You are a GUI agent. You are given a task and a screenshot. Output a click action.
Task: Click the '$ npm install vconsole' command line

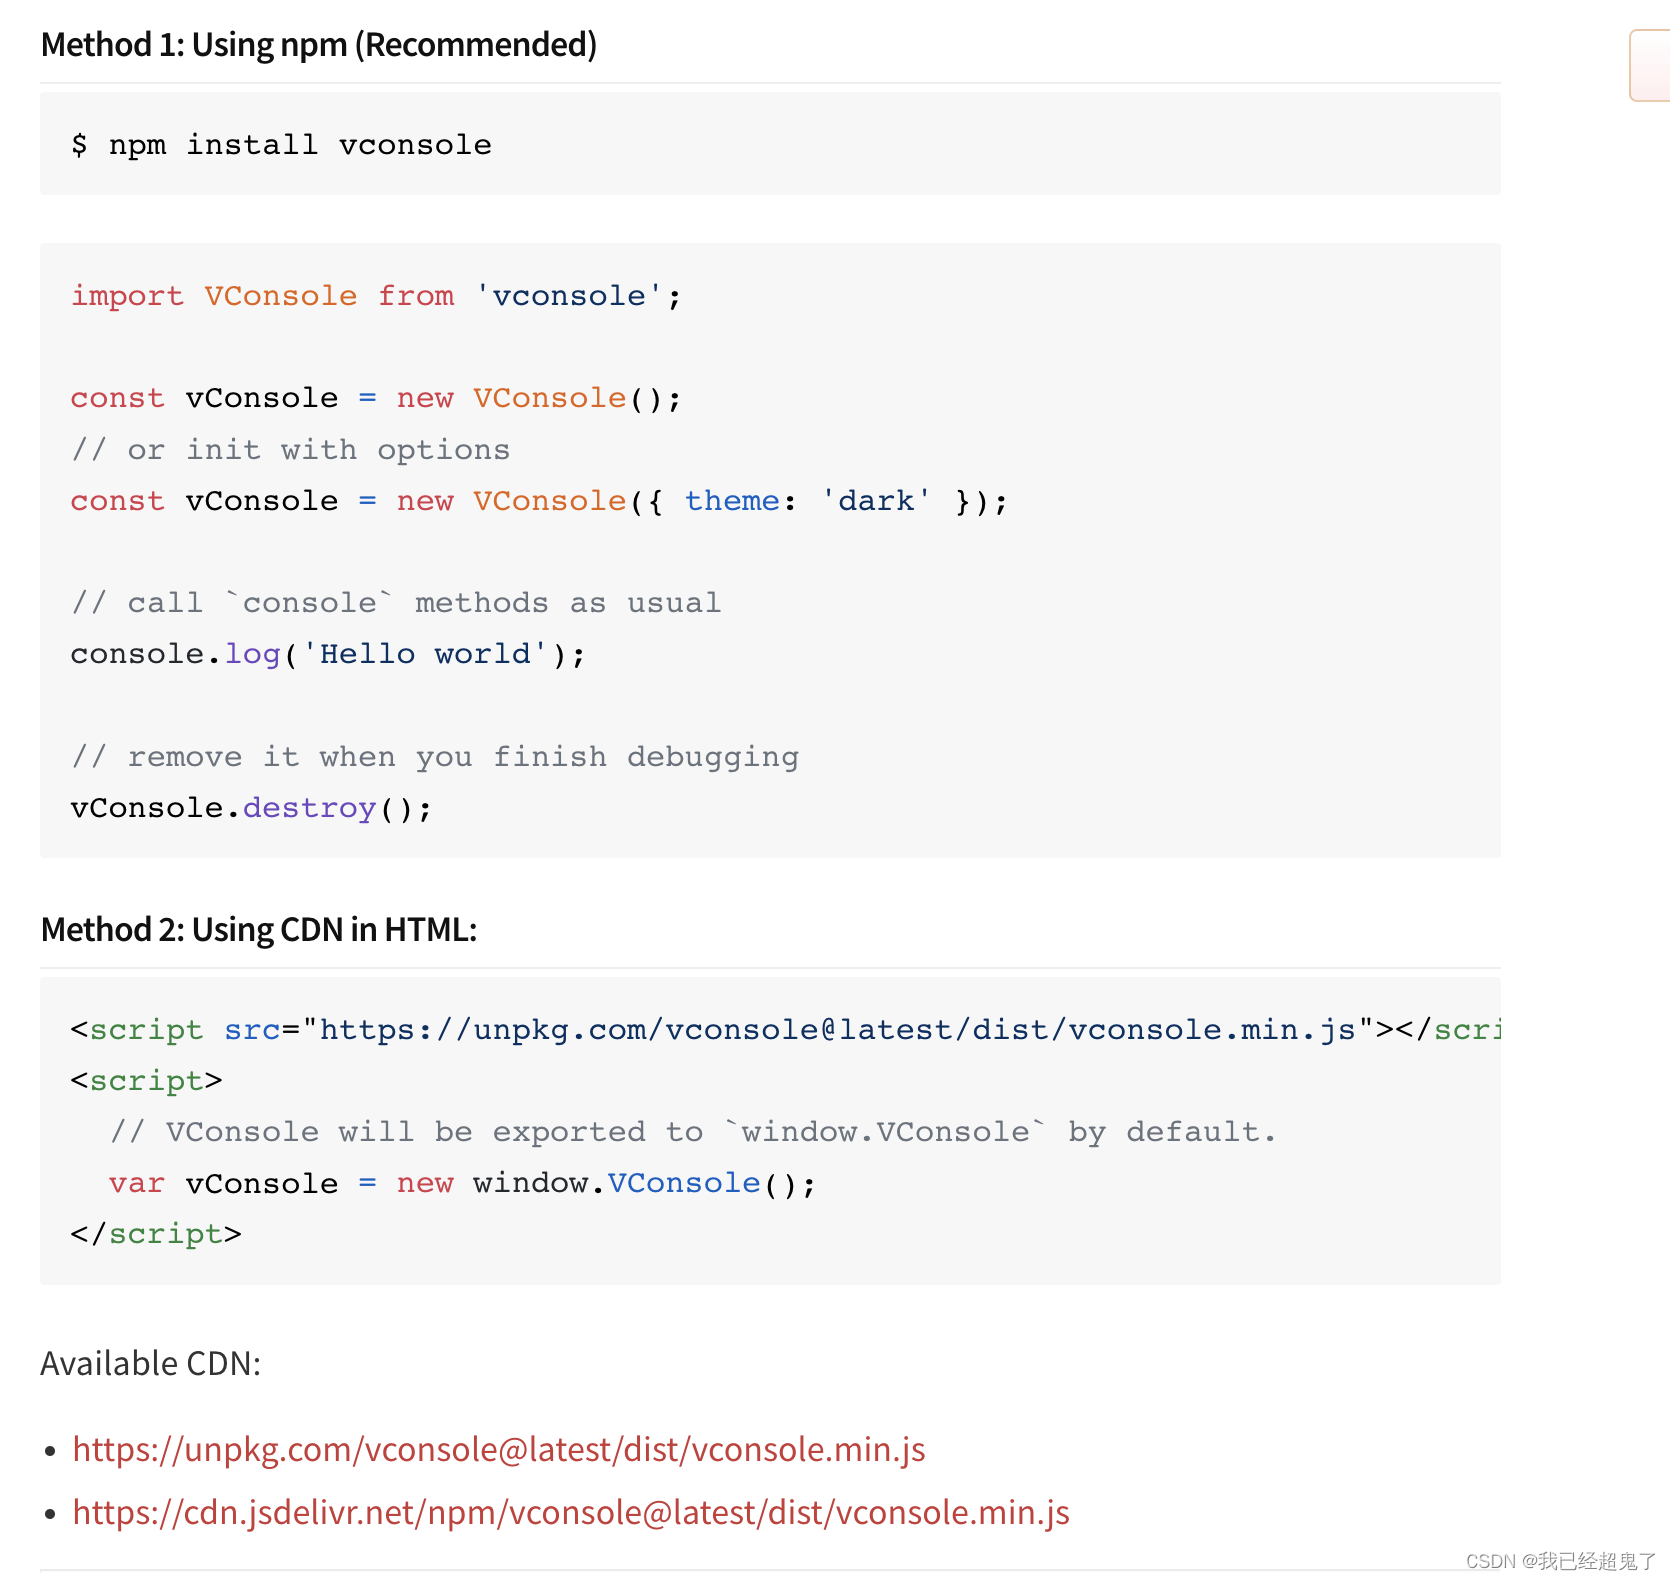point(281,145)
